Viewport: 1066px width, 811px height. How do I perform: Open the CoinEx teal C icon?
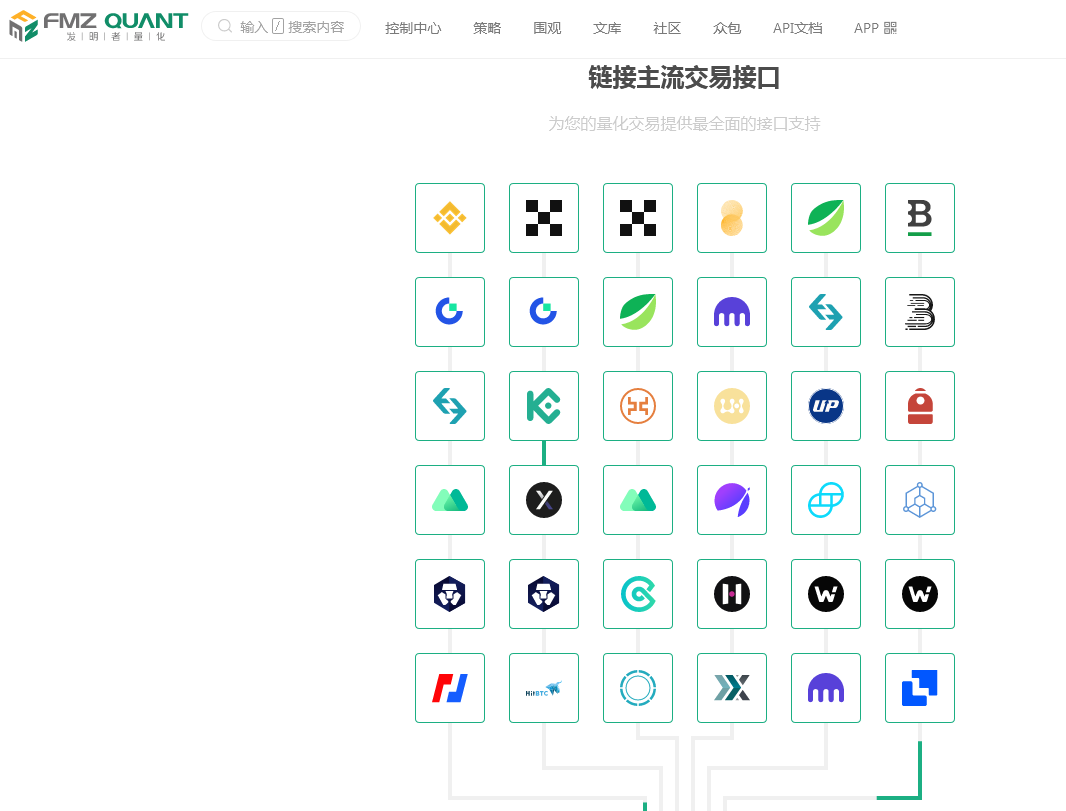click(638, 594)
